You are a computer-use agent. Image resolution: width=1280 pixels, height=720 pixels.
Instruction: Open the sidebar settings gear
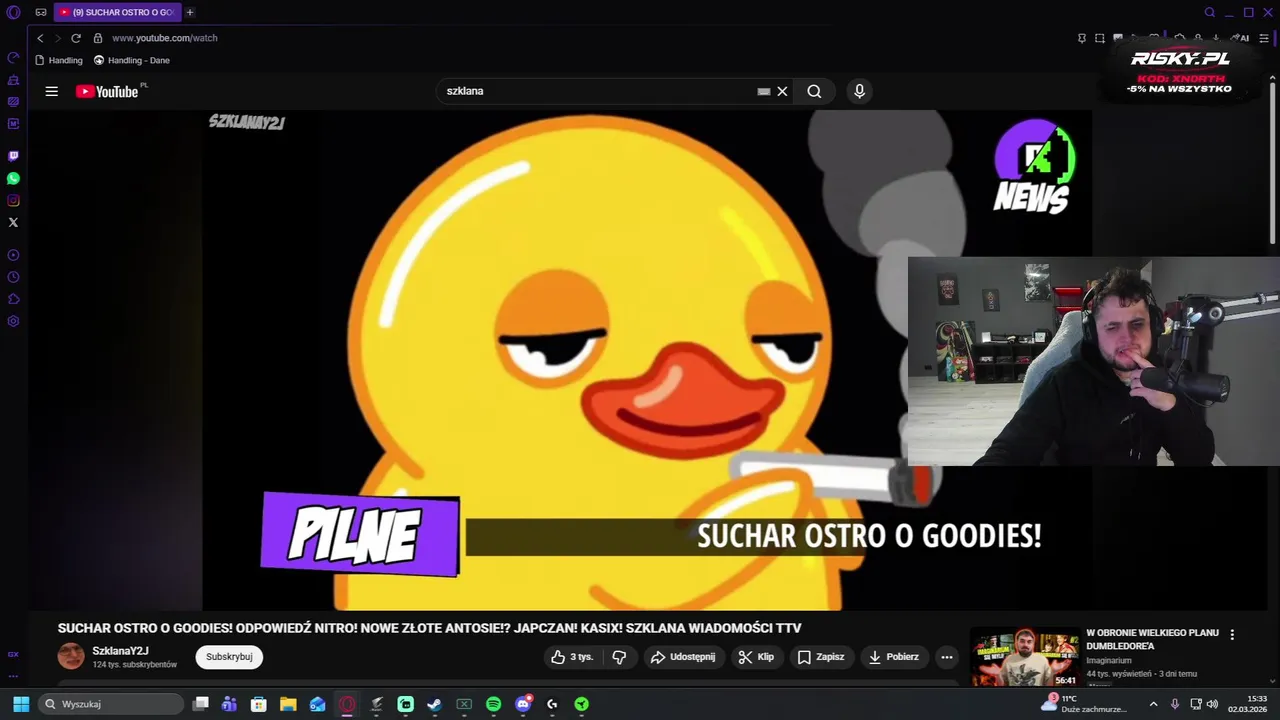click(x=13, y=321)
